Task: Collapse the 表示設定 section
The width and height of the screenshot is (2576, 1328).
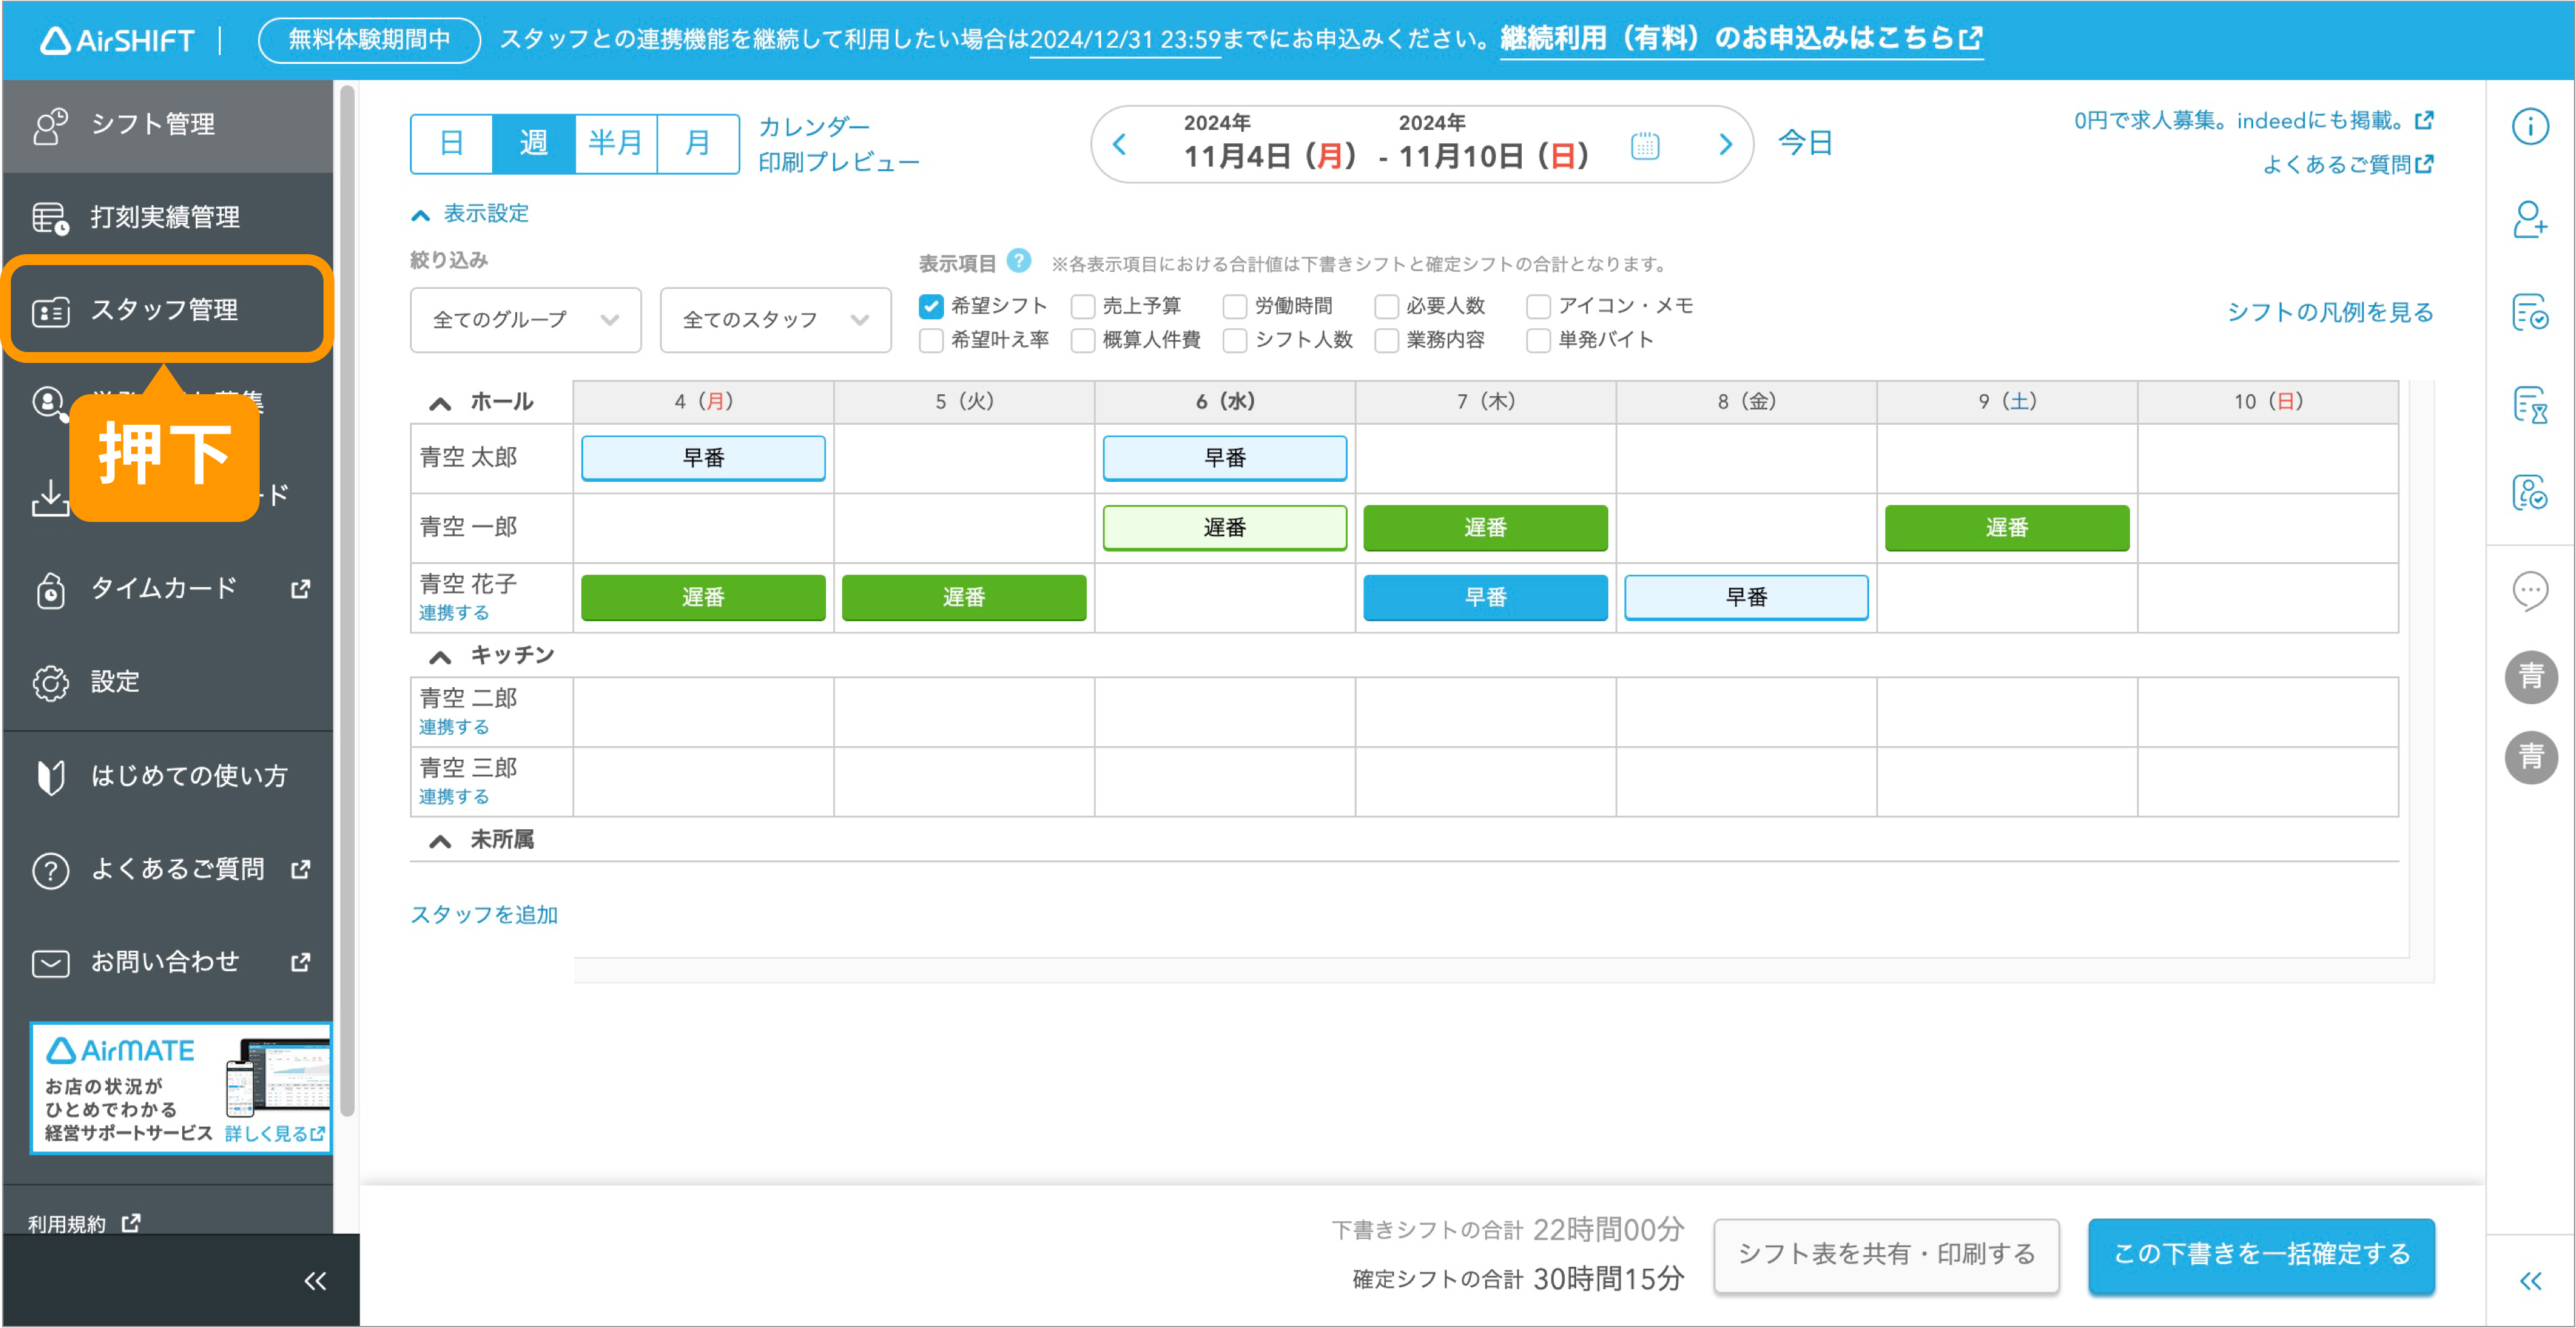Action: tap(470, 213)
